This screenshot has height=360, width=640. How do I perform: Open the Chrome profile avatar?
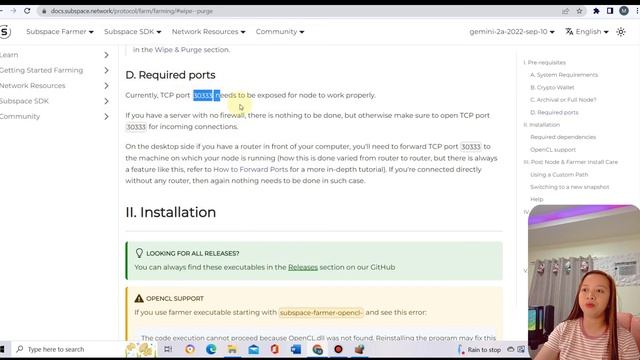[x=624, y=11]
